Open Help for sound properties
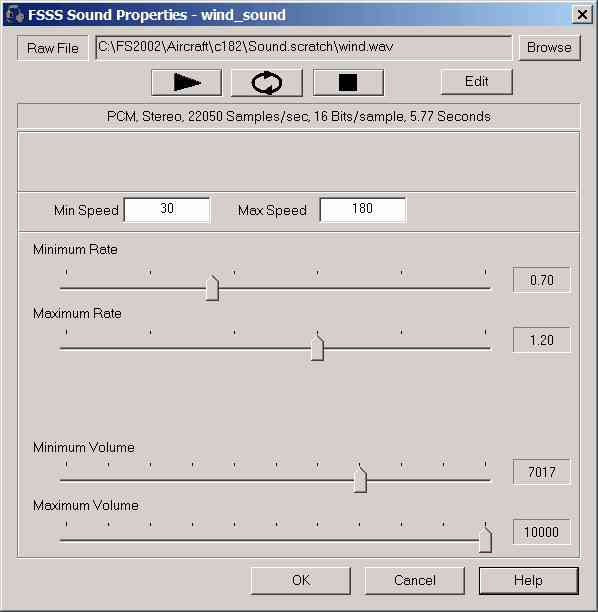Viewport: 598px width, 612px height. point(529,580)
